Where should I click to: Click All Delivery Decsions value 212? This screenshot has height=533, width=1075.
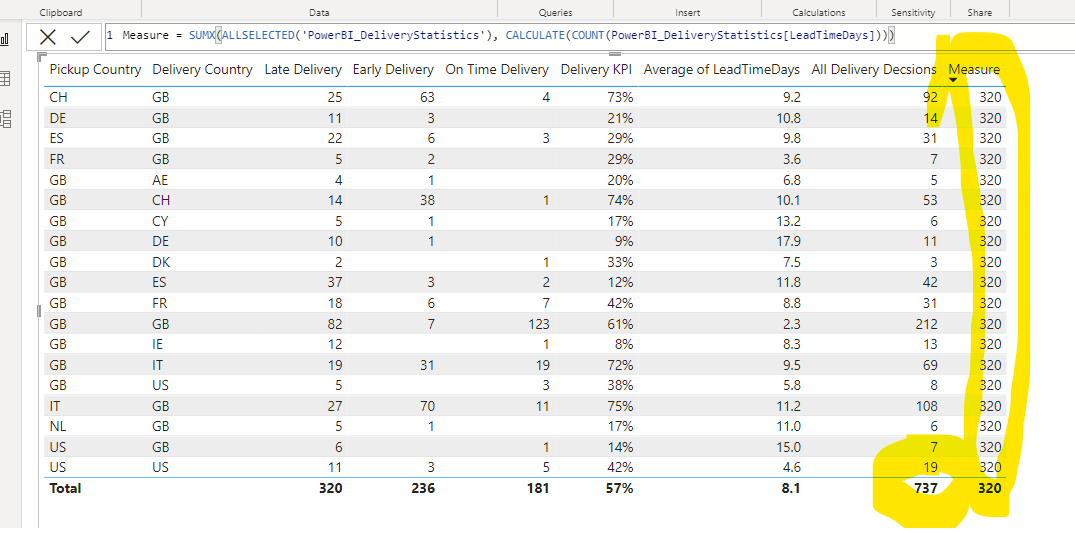[x=926, y=323]
